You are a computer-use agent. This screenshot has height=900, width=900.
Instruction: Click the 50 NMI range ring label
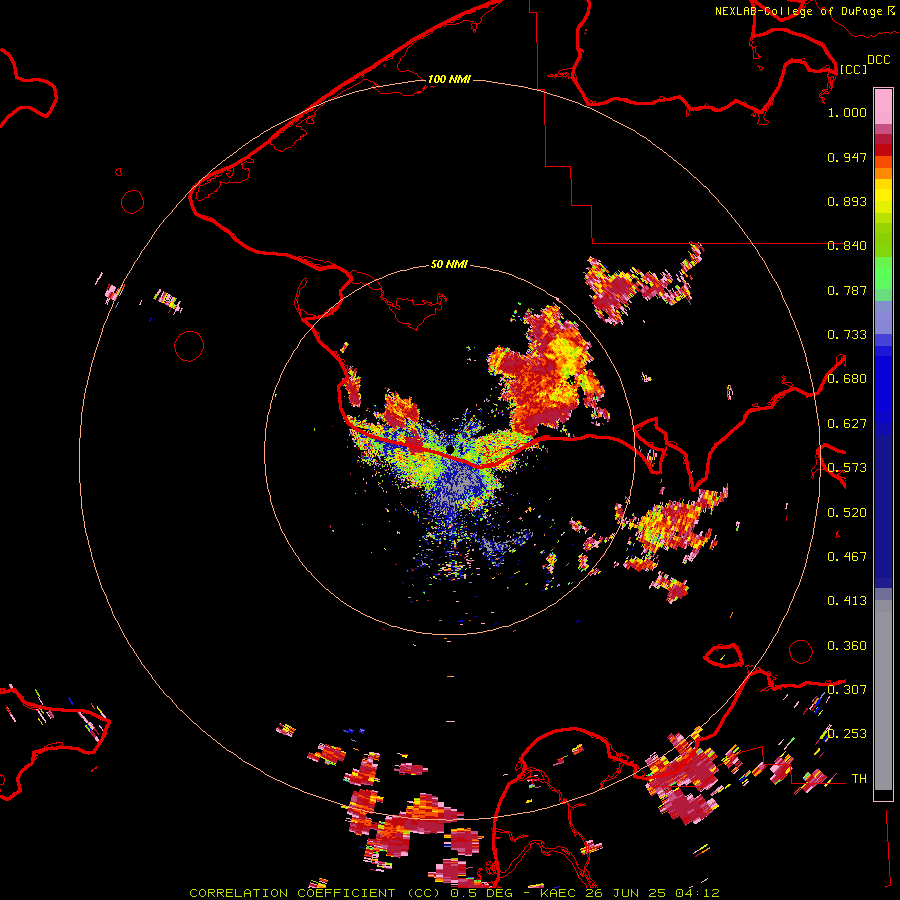(449, 264)
